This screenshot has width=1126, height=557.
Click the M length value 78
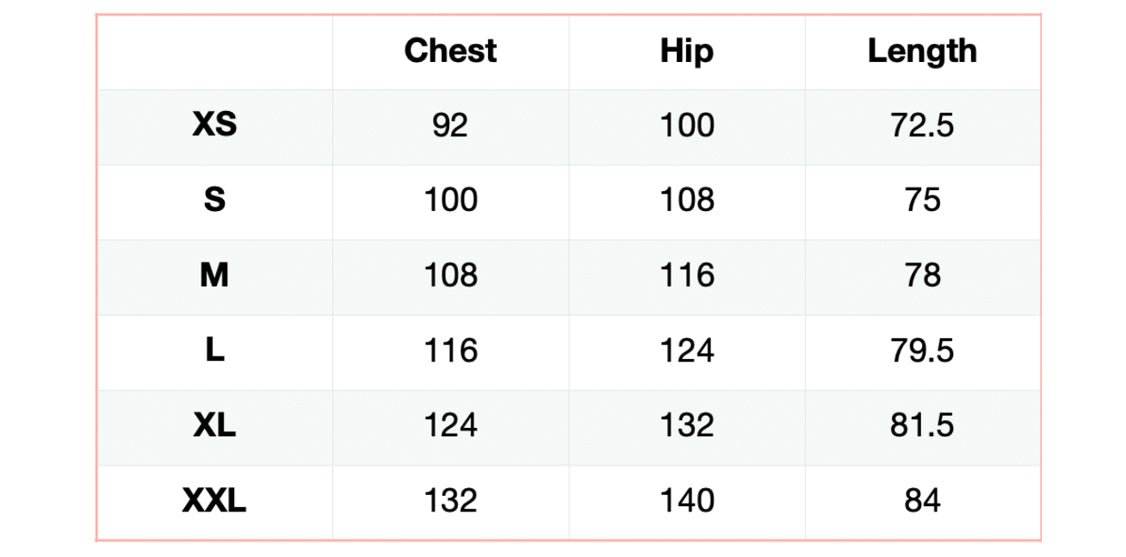click(x=921, y=275)
